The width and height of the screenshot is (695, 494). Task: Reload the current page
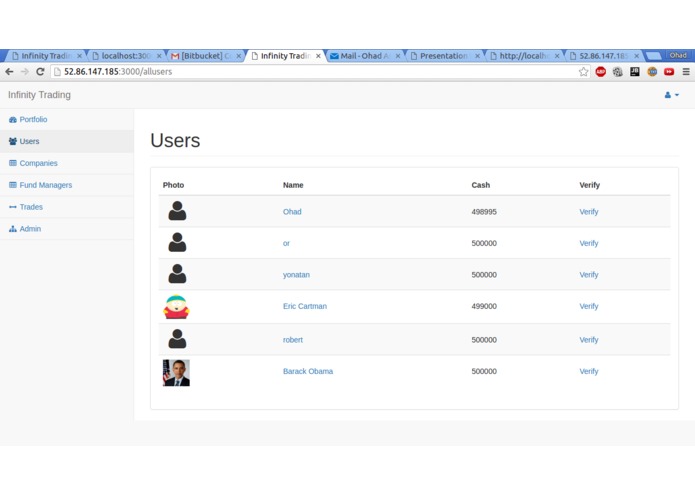40,71
